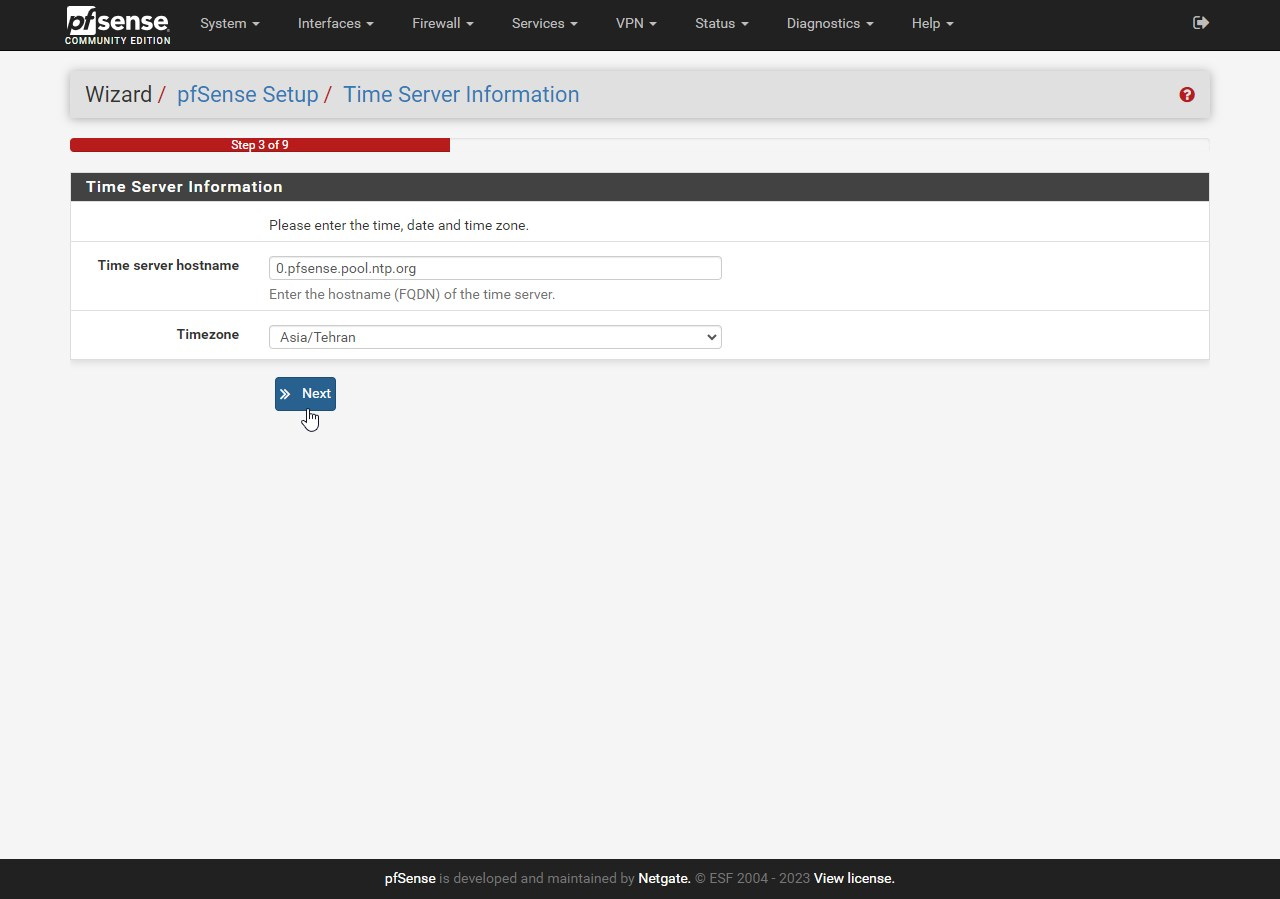1280x899 pixels.
Task: Open the pfSense link in the footer
Action: click(410, 879)
